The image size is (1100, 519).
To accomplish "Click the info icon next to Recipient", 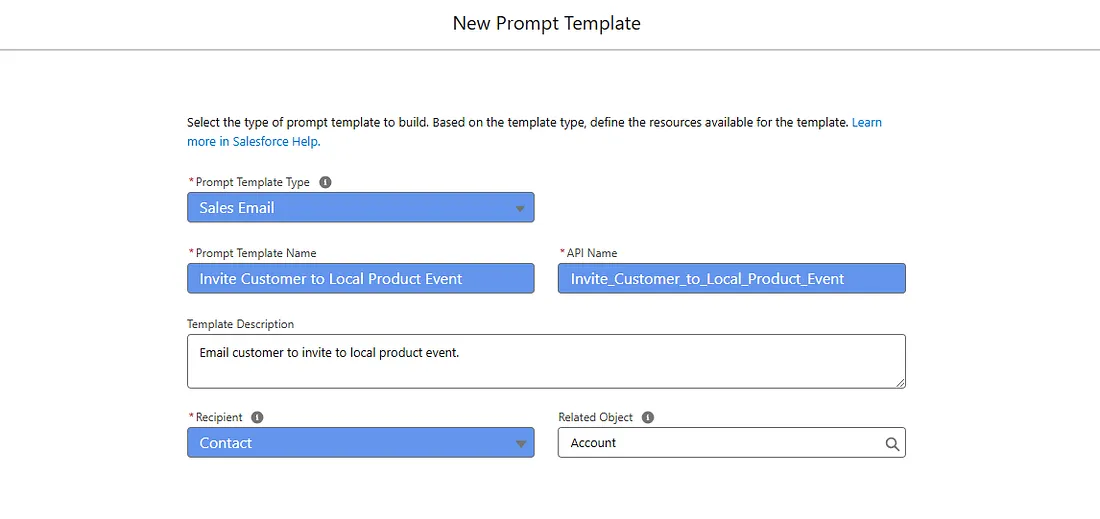I will click(x=257, y=417).
